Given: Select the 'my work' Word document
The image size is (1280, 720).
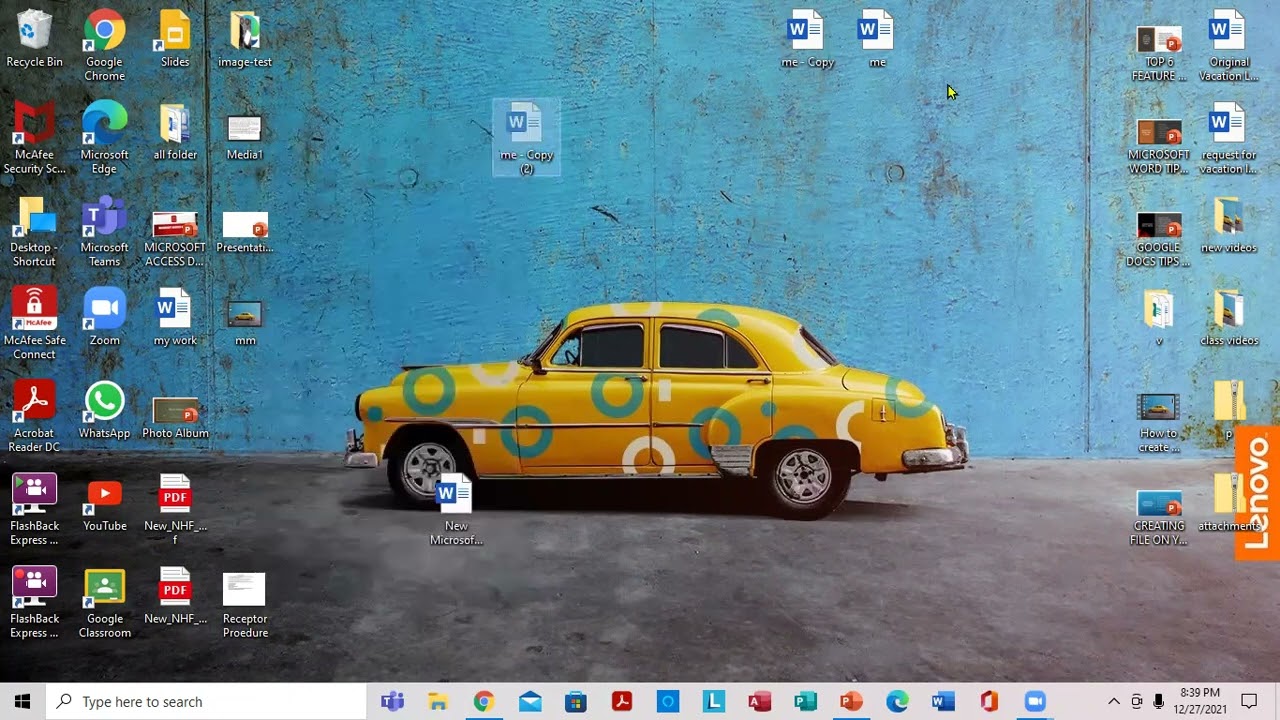Looking at the screenshot, I should click(175, 318).
